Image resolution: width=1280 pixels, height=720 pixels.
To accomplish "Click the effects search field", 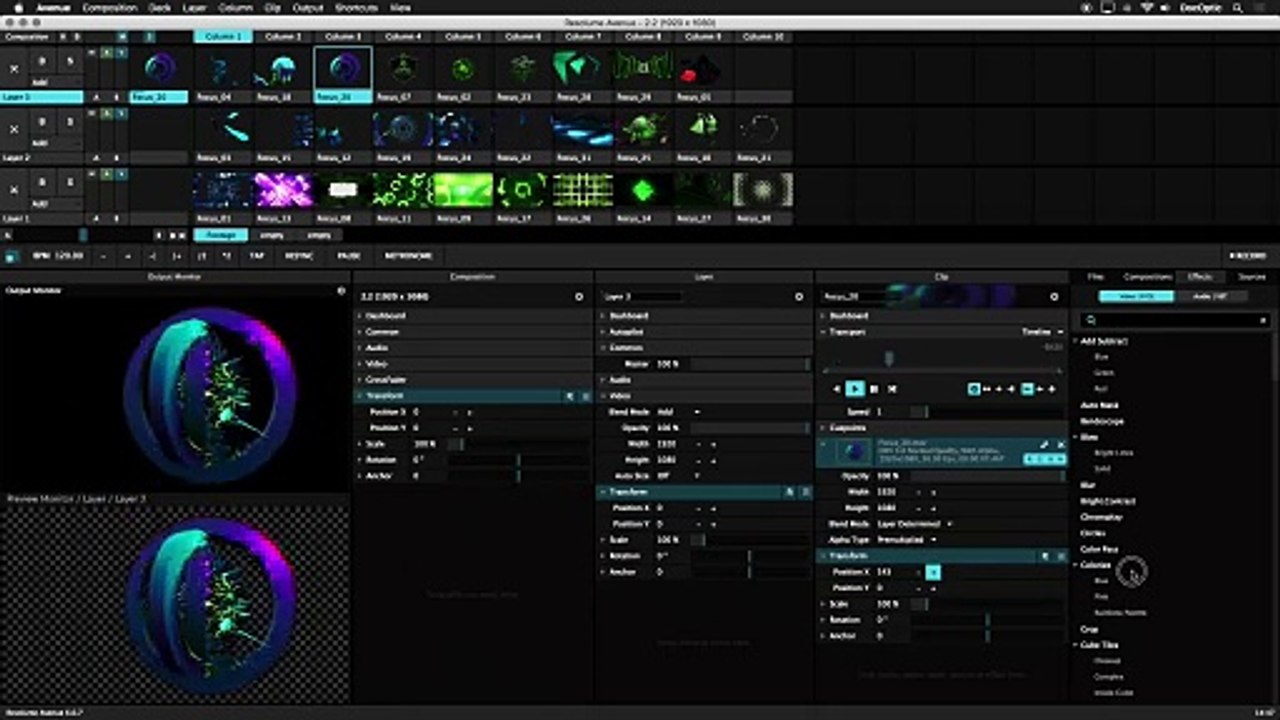I will (1174, 320).
